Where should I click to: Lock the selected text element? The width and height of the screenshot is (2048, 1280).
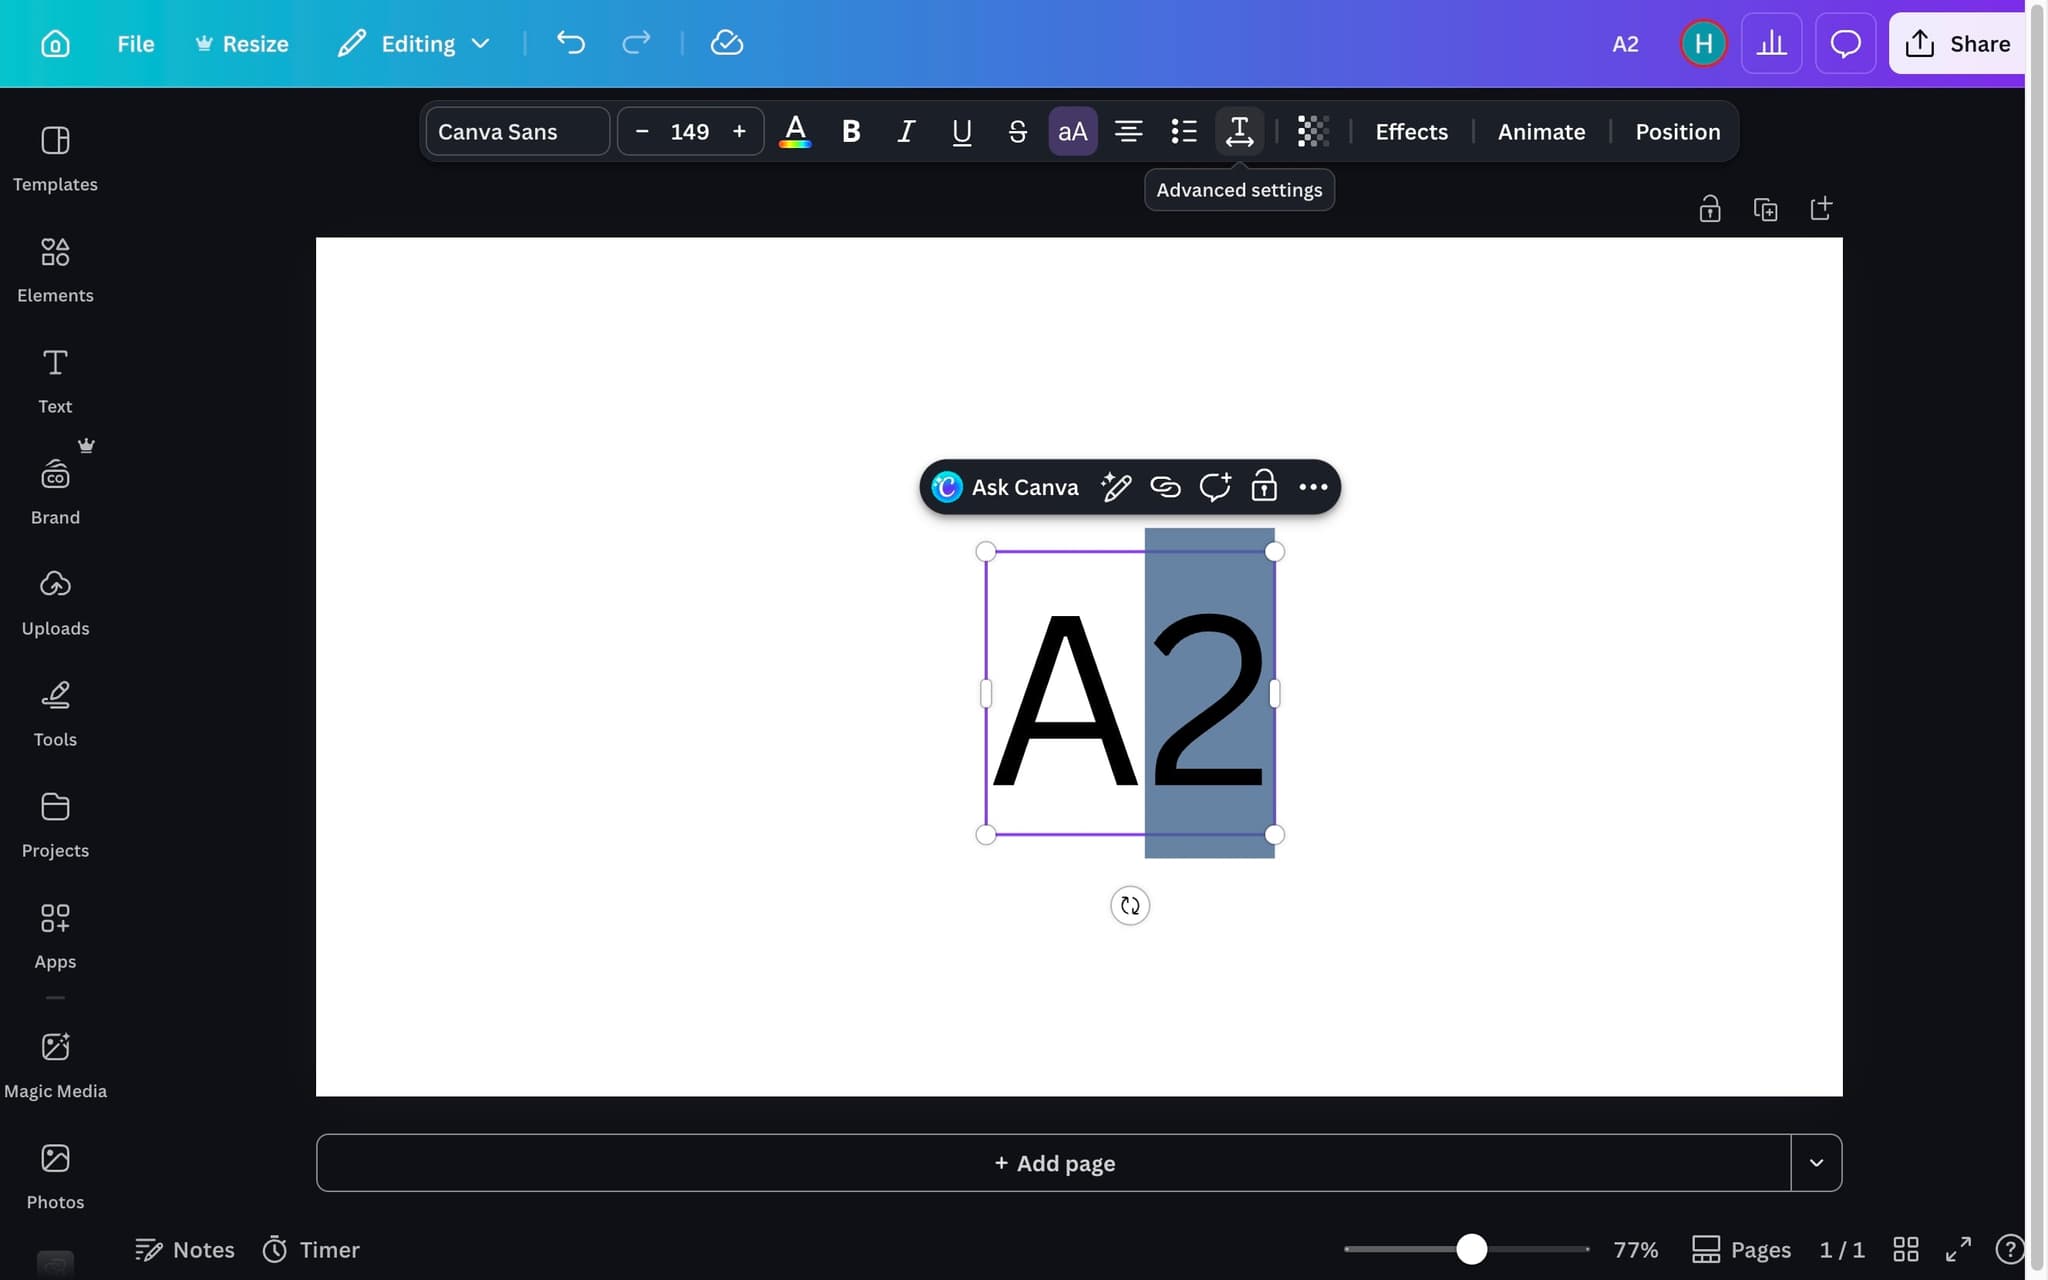(x=1263, y=487)
